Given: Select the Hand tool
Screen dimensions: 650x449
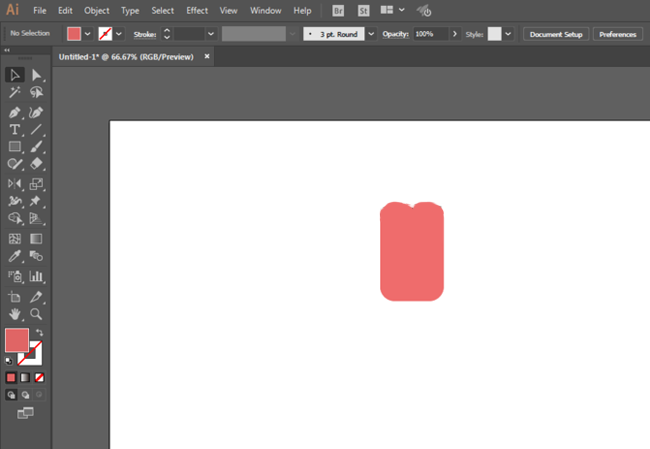Looking at the screenshot, I should click(x=15, y=314).
